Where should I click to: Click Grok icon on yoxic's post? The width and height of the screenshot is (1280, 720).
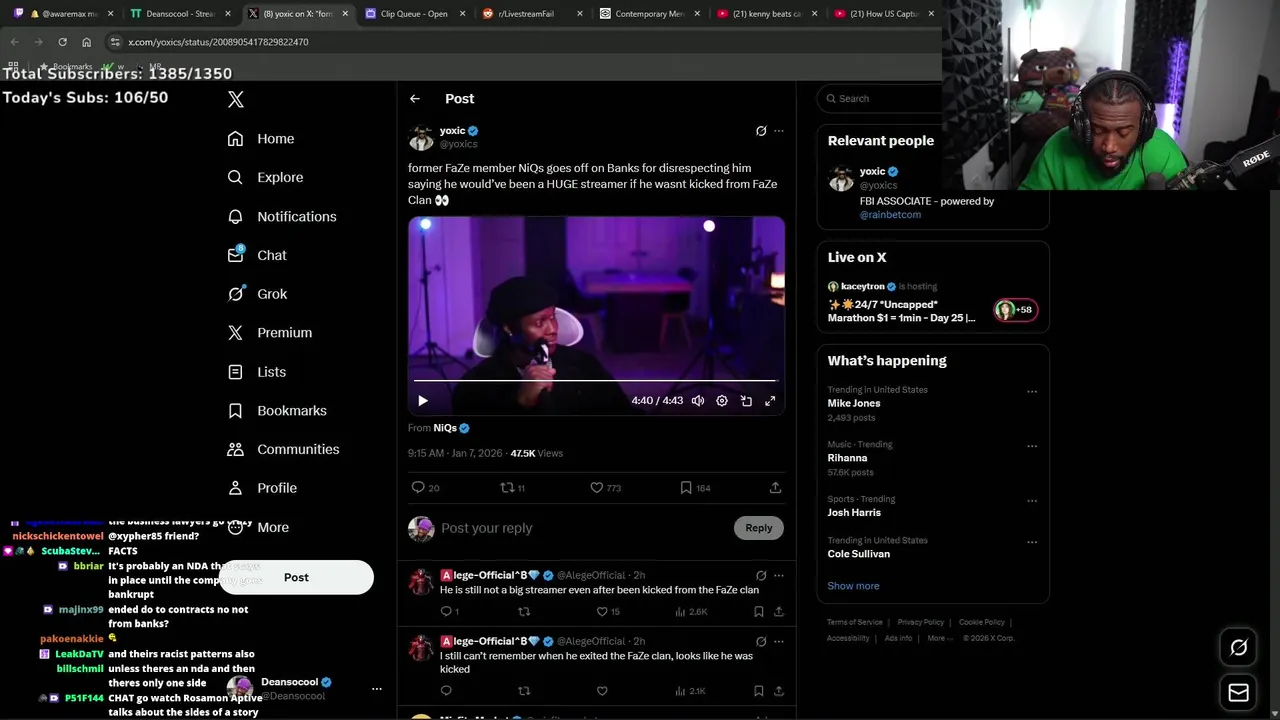(x=761, y=131)
